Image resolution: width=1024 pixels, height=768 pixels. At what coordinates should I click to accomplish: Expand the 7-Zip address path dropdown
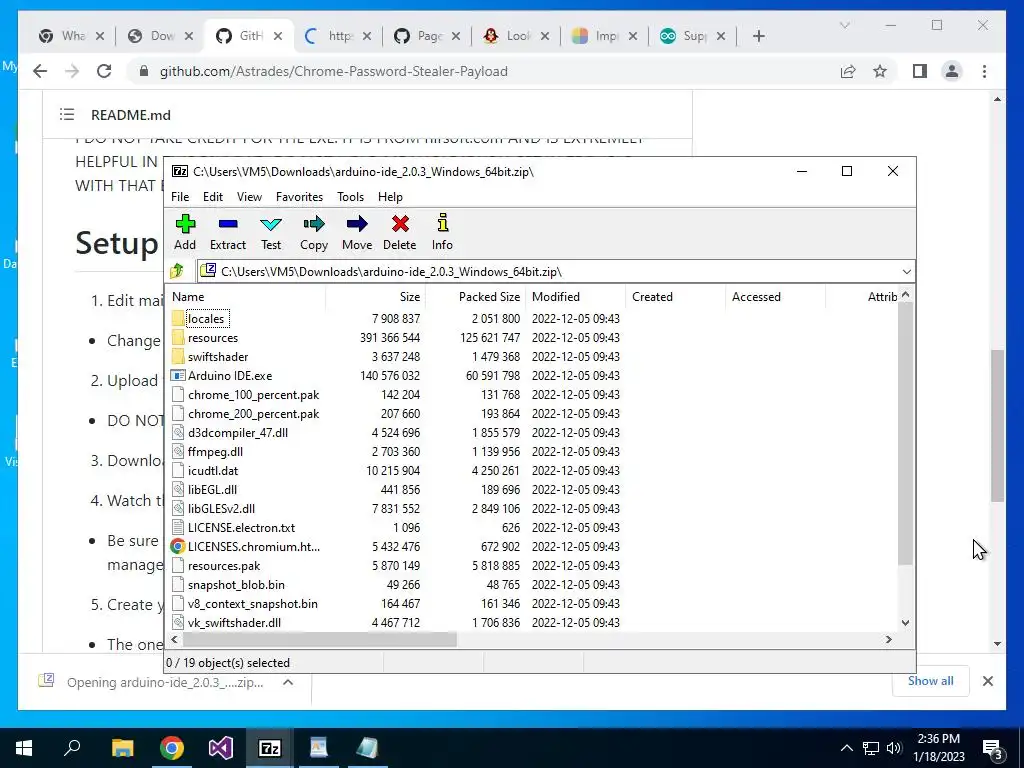906,272
